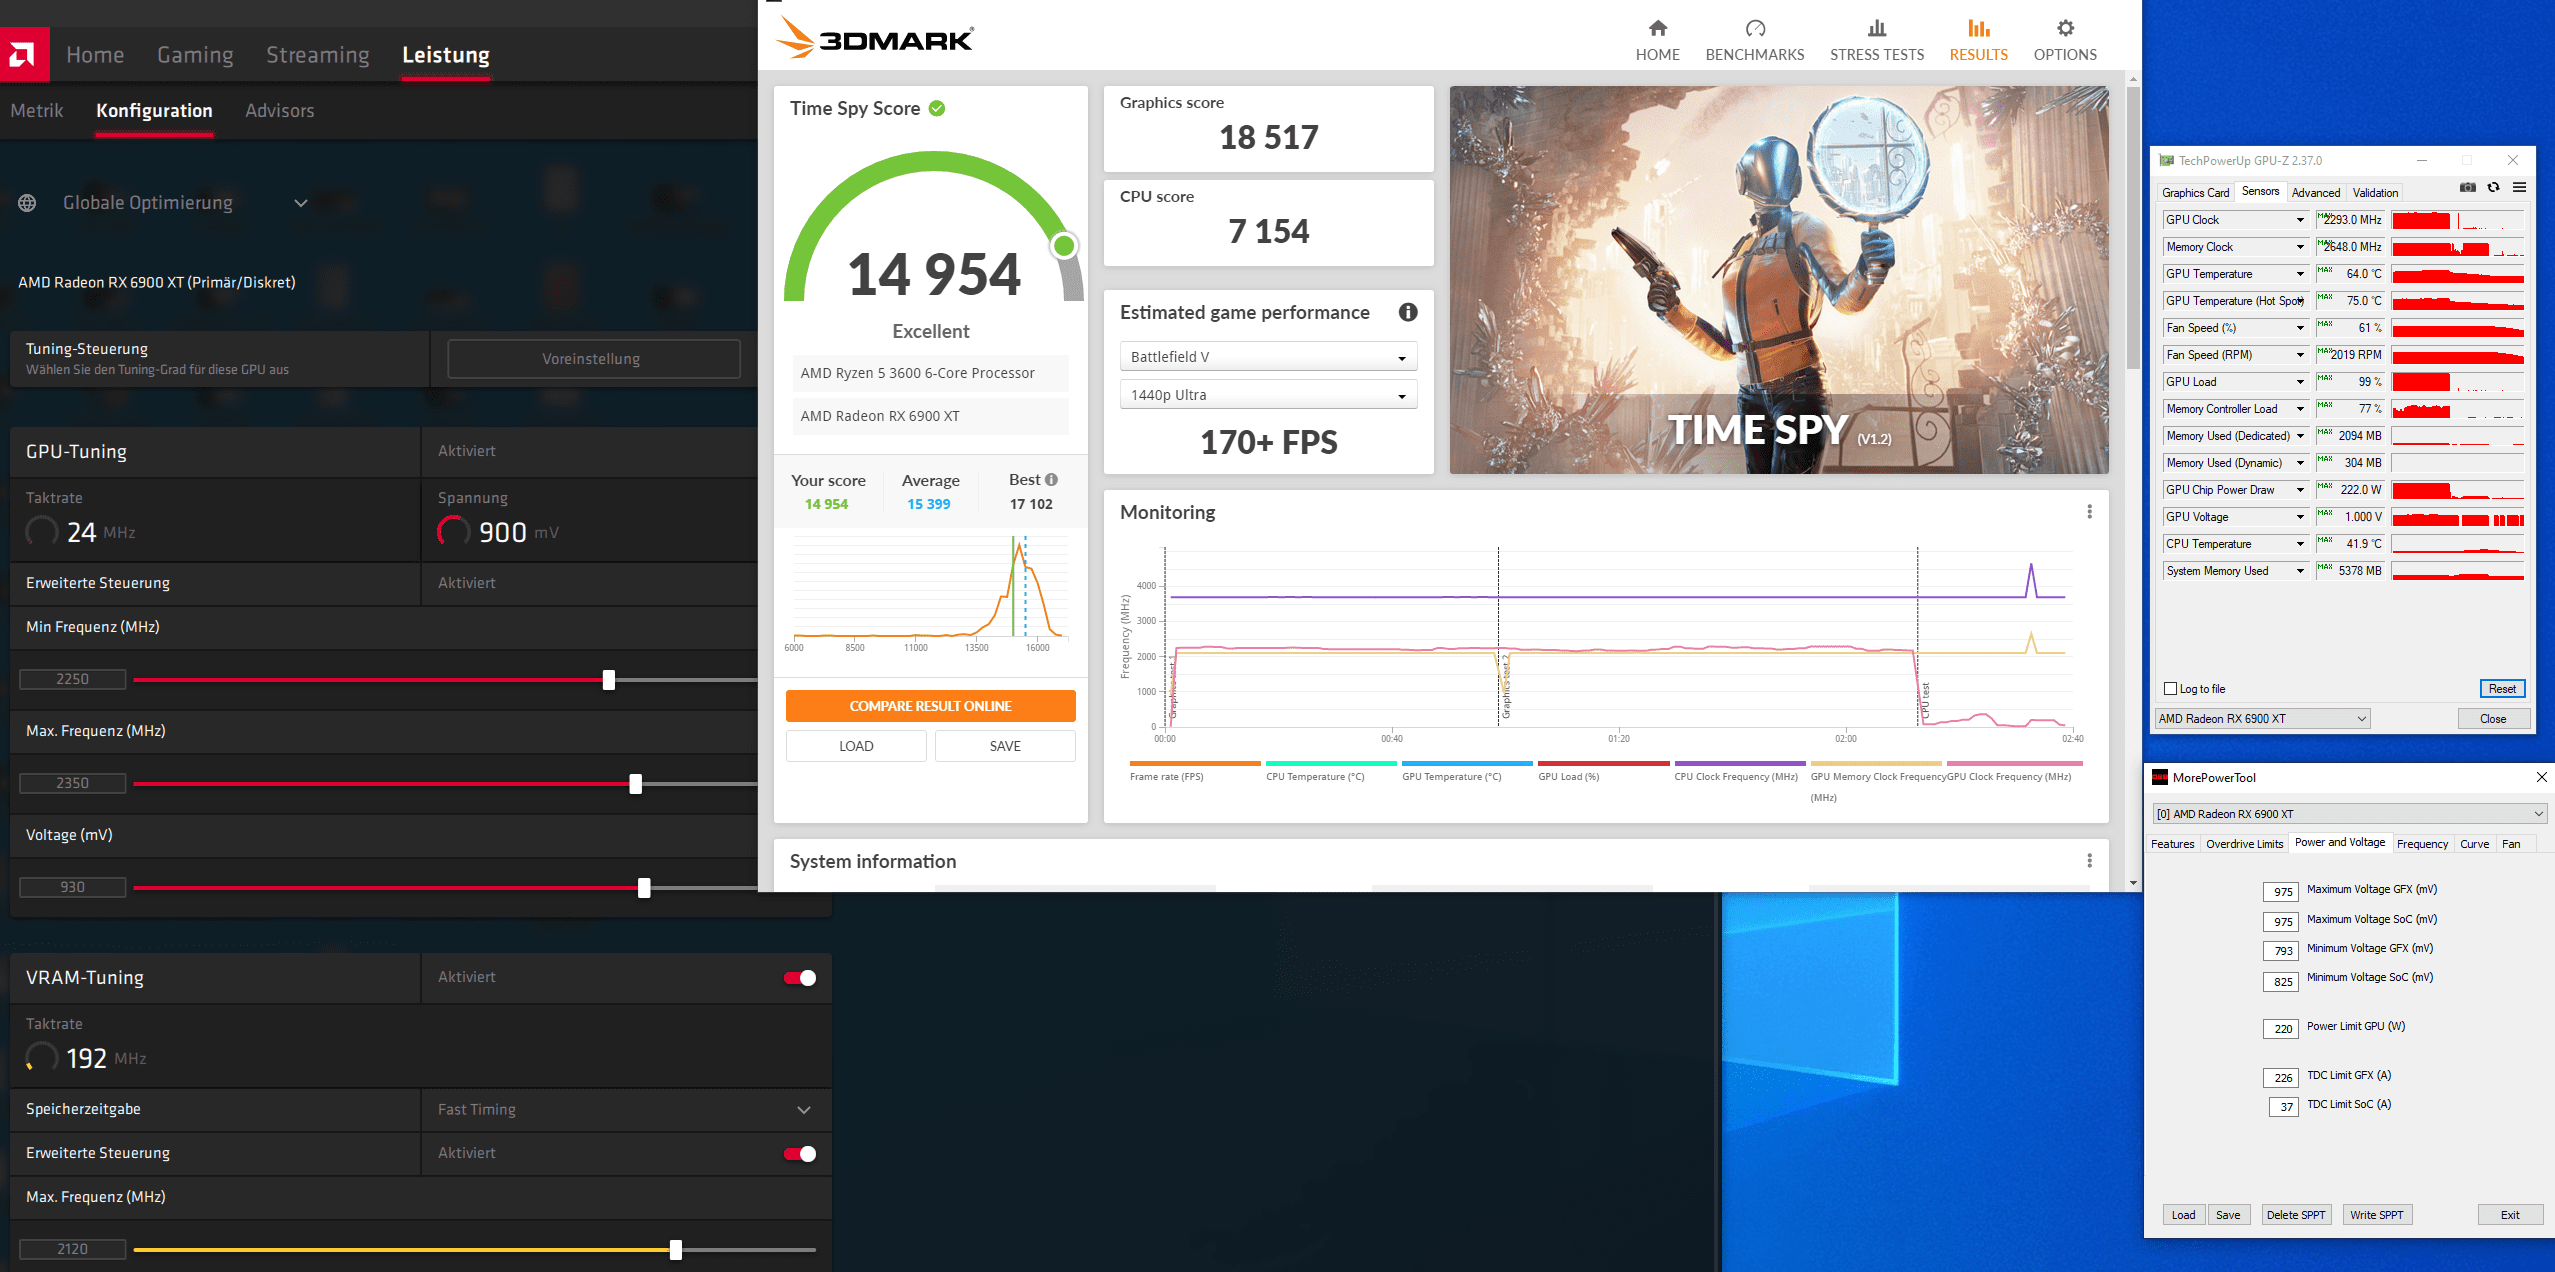Click GPU-Z refresh icon

click(x=2494, y=188)
